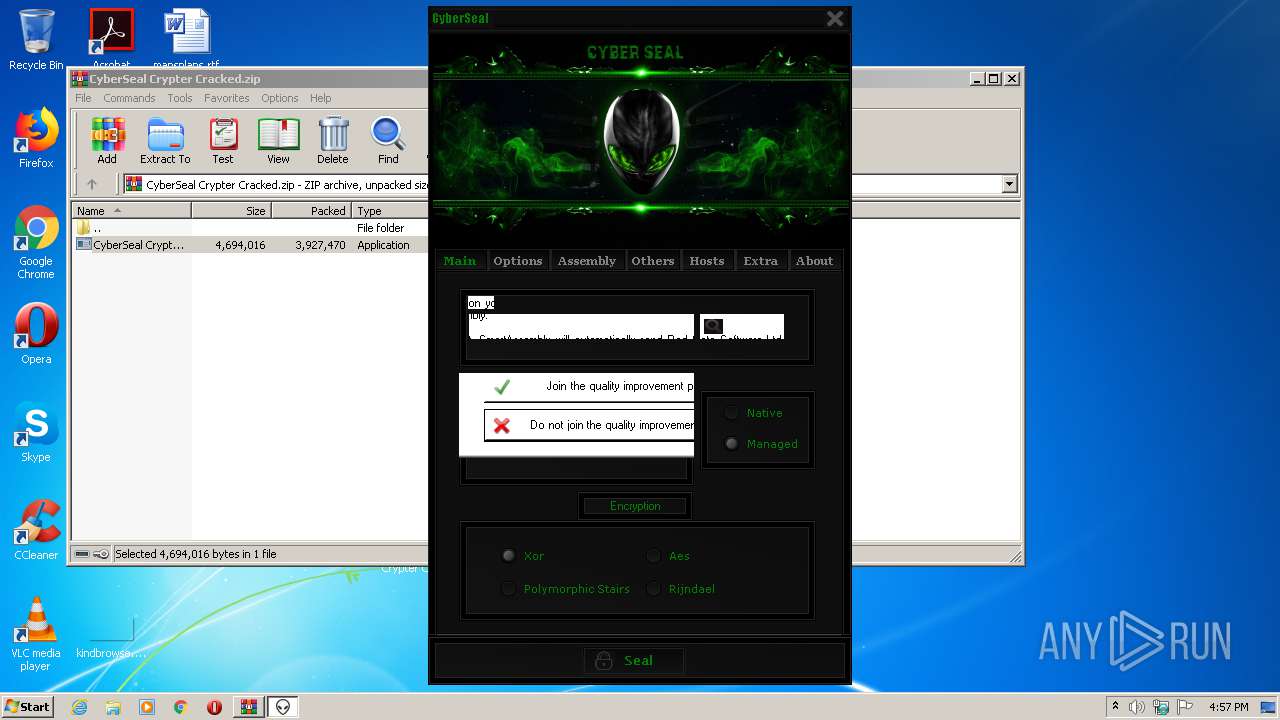Viewport: 1280px width, 720px height.
Task: Click the Test archive icon
Action: (x=223, y=140)
